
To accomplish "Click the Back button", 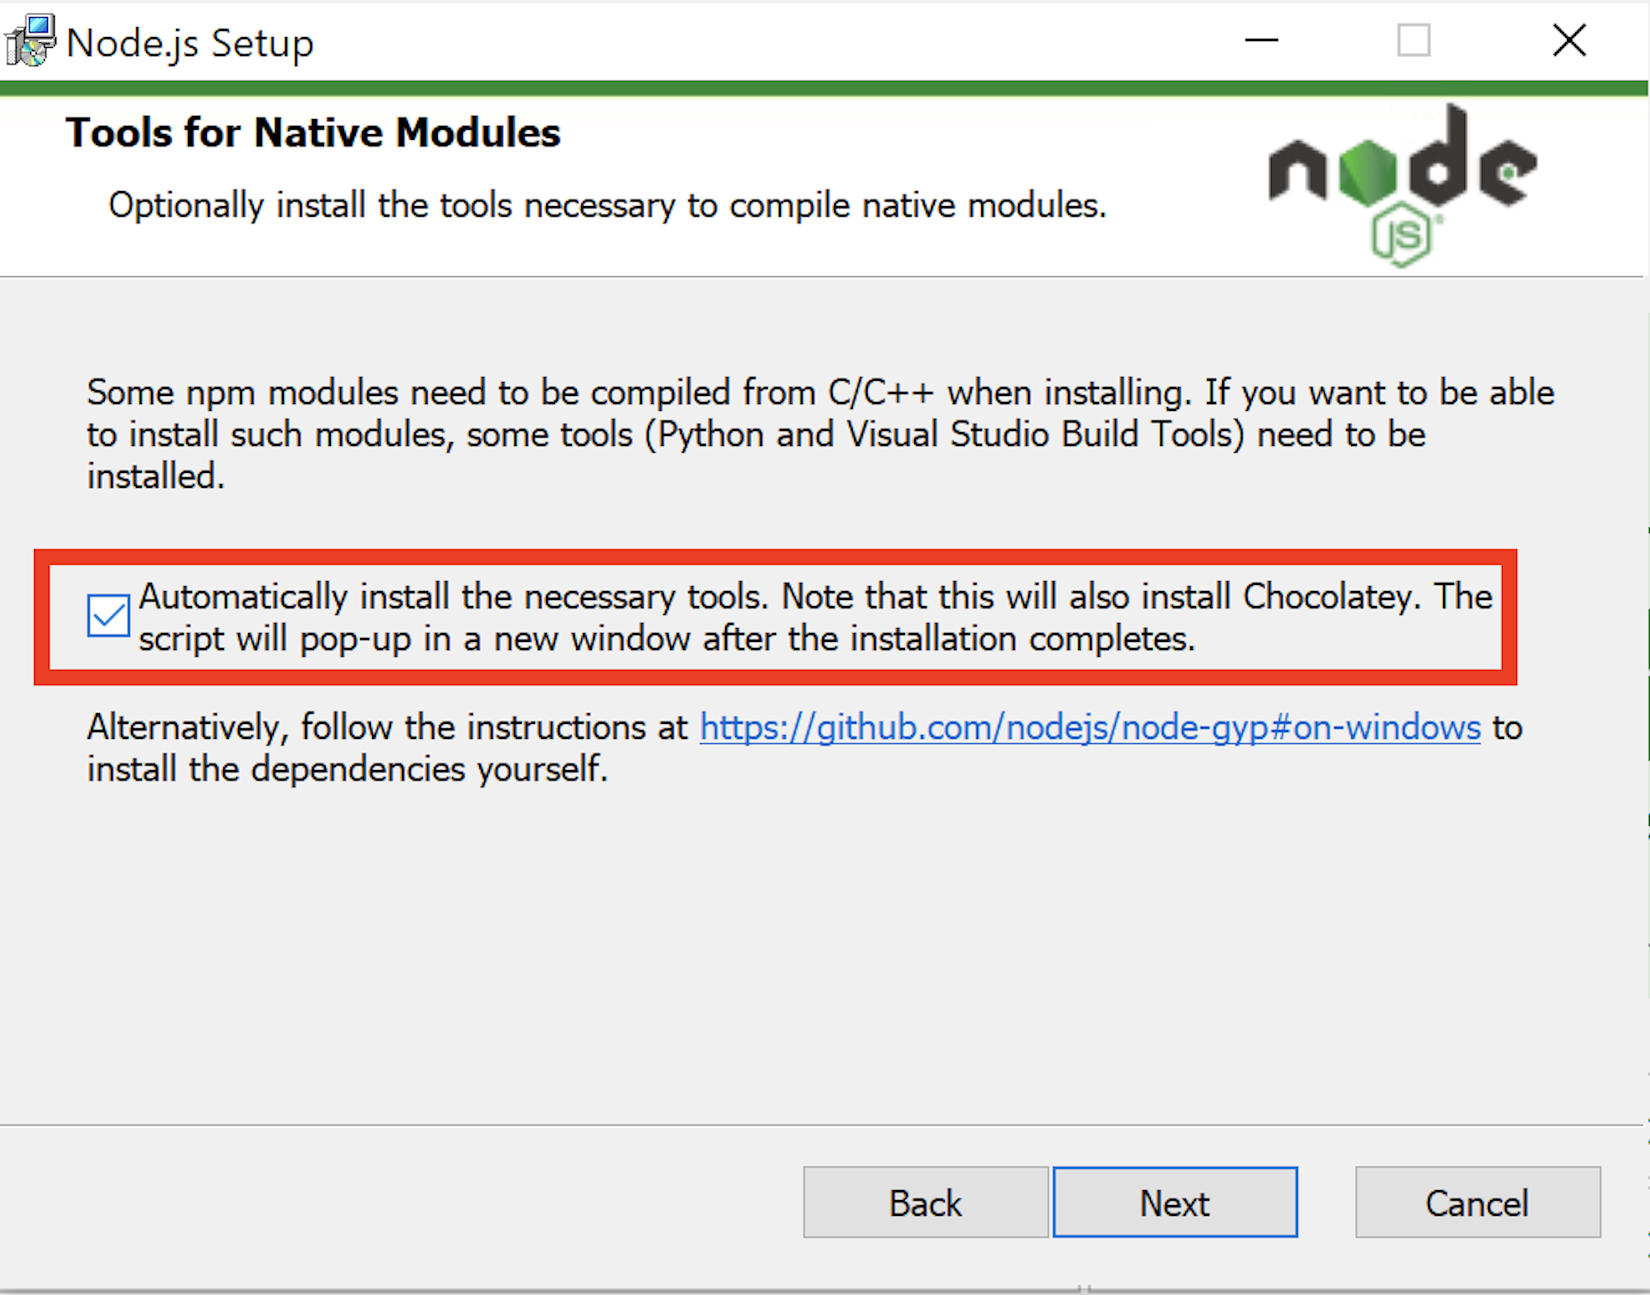I will (924, 1202).
